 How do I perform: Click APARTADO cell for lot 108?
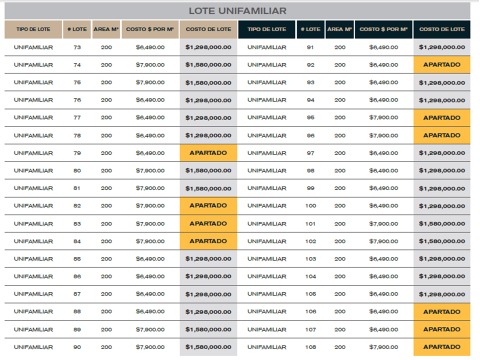click(x=442, y=347)
